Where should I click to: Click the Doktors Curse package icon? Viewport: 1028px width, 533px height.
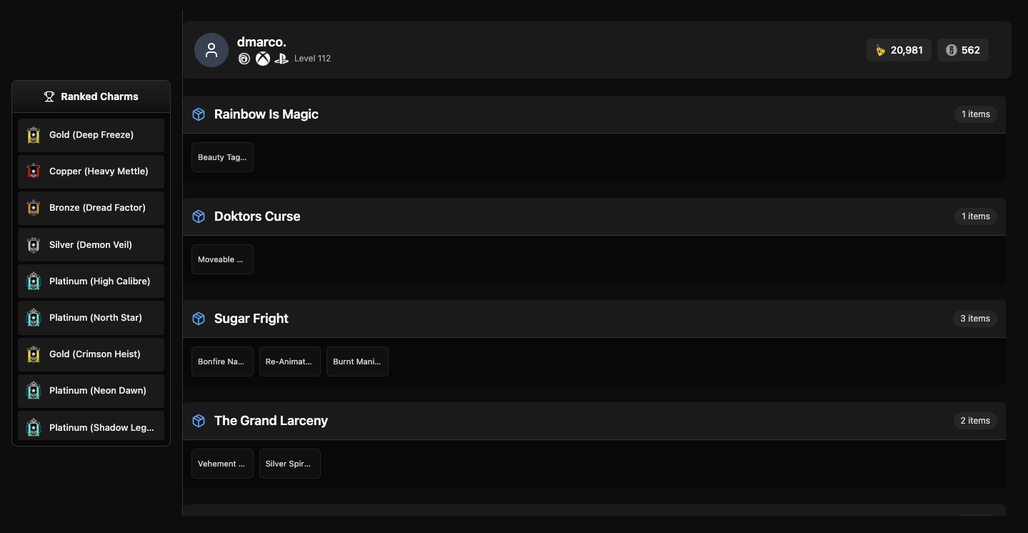[199, 216]
